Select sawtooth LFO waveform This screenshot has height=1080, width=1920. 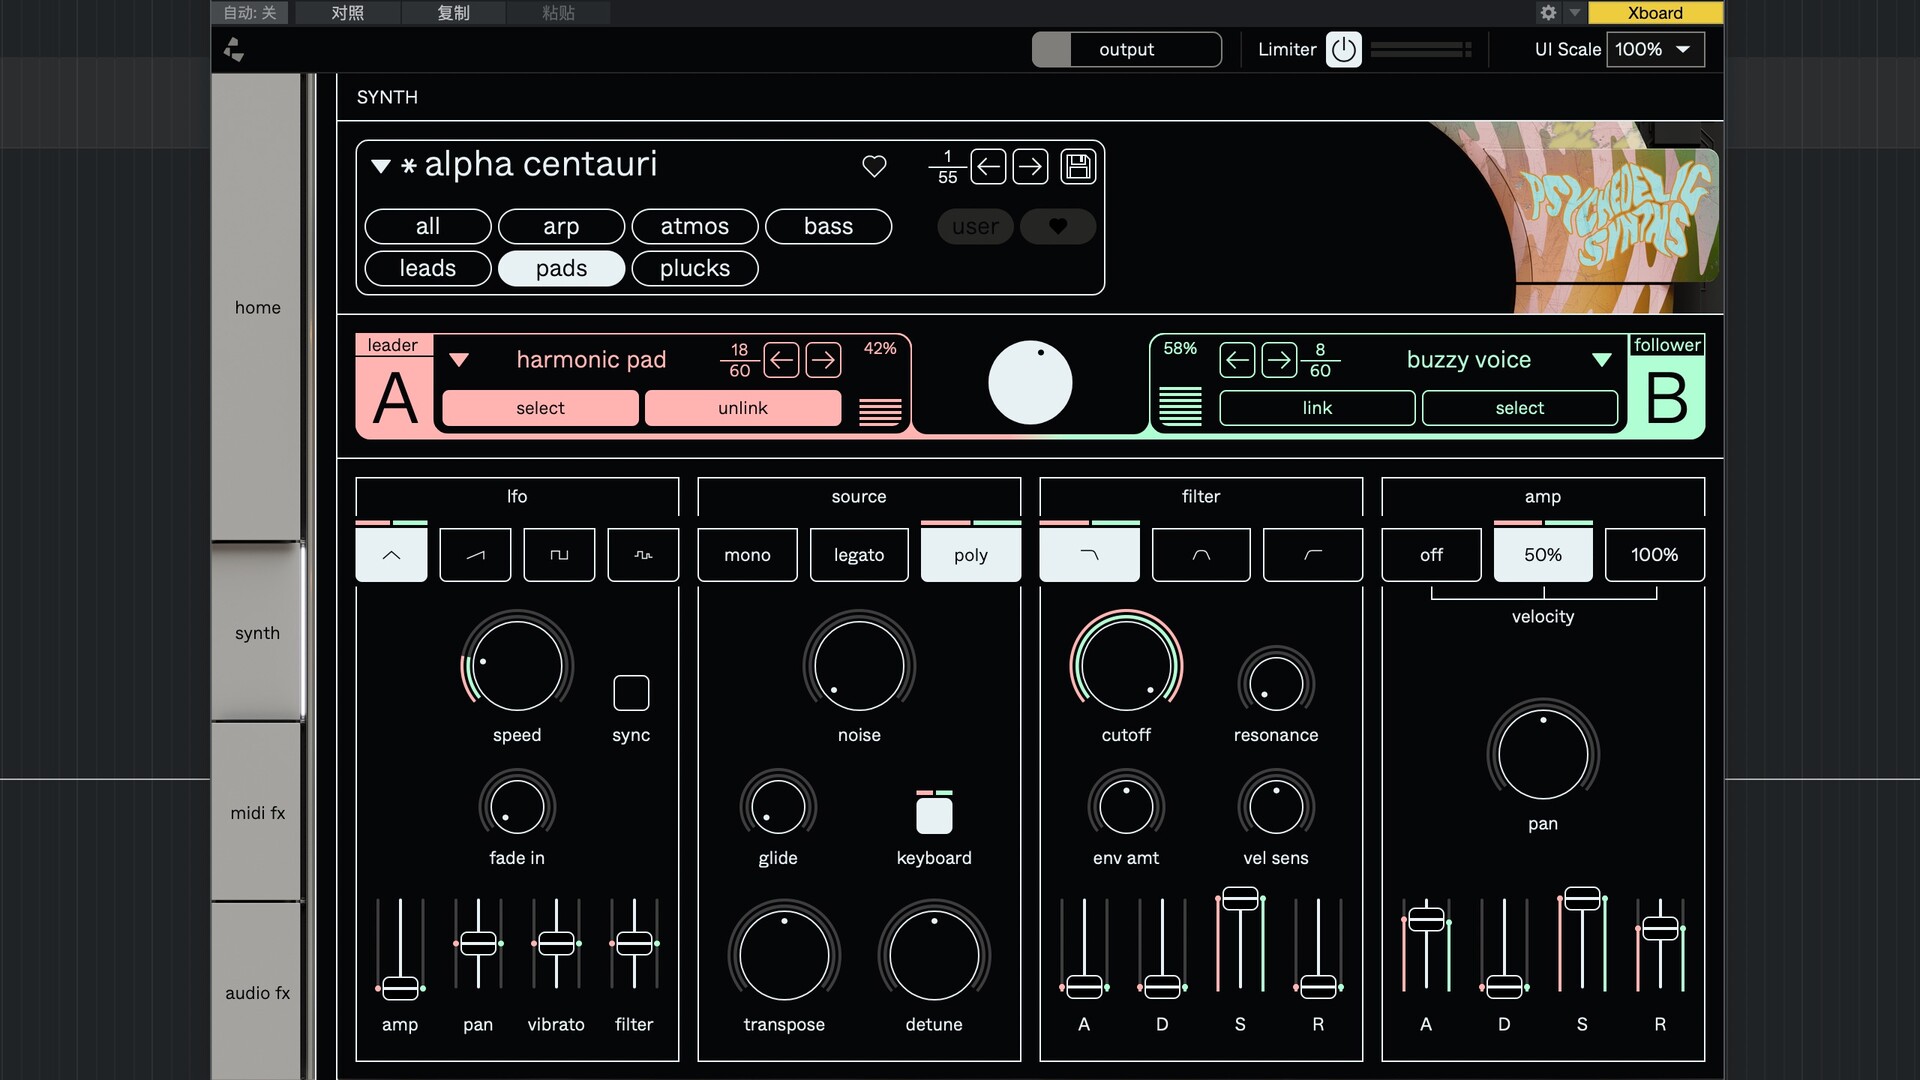[475, 555]
